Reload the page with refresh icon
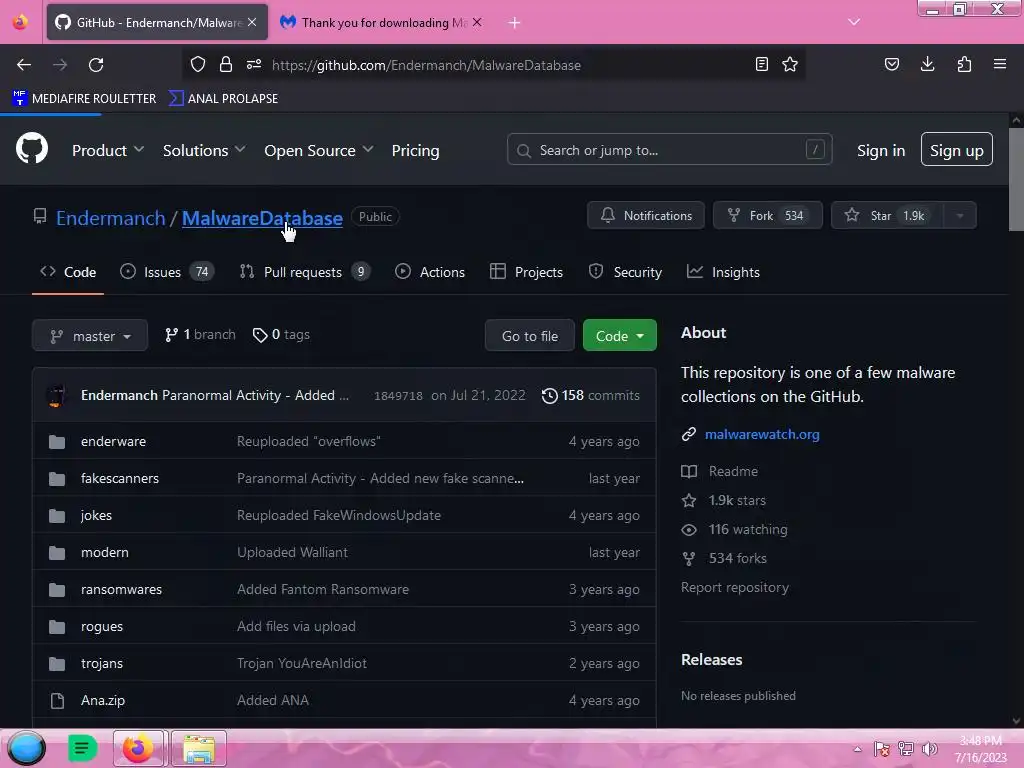 (x=96, y=65)
